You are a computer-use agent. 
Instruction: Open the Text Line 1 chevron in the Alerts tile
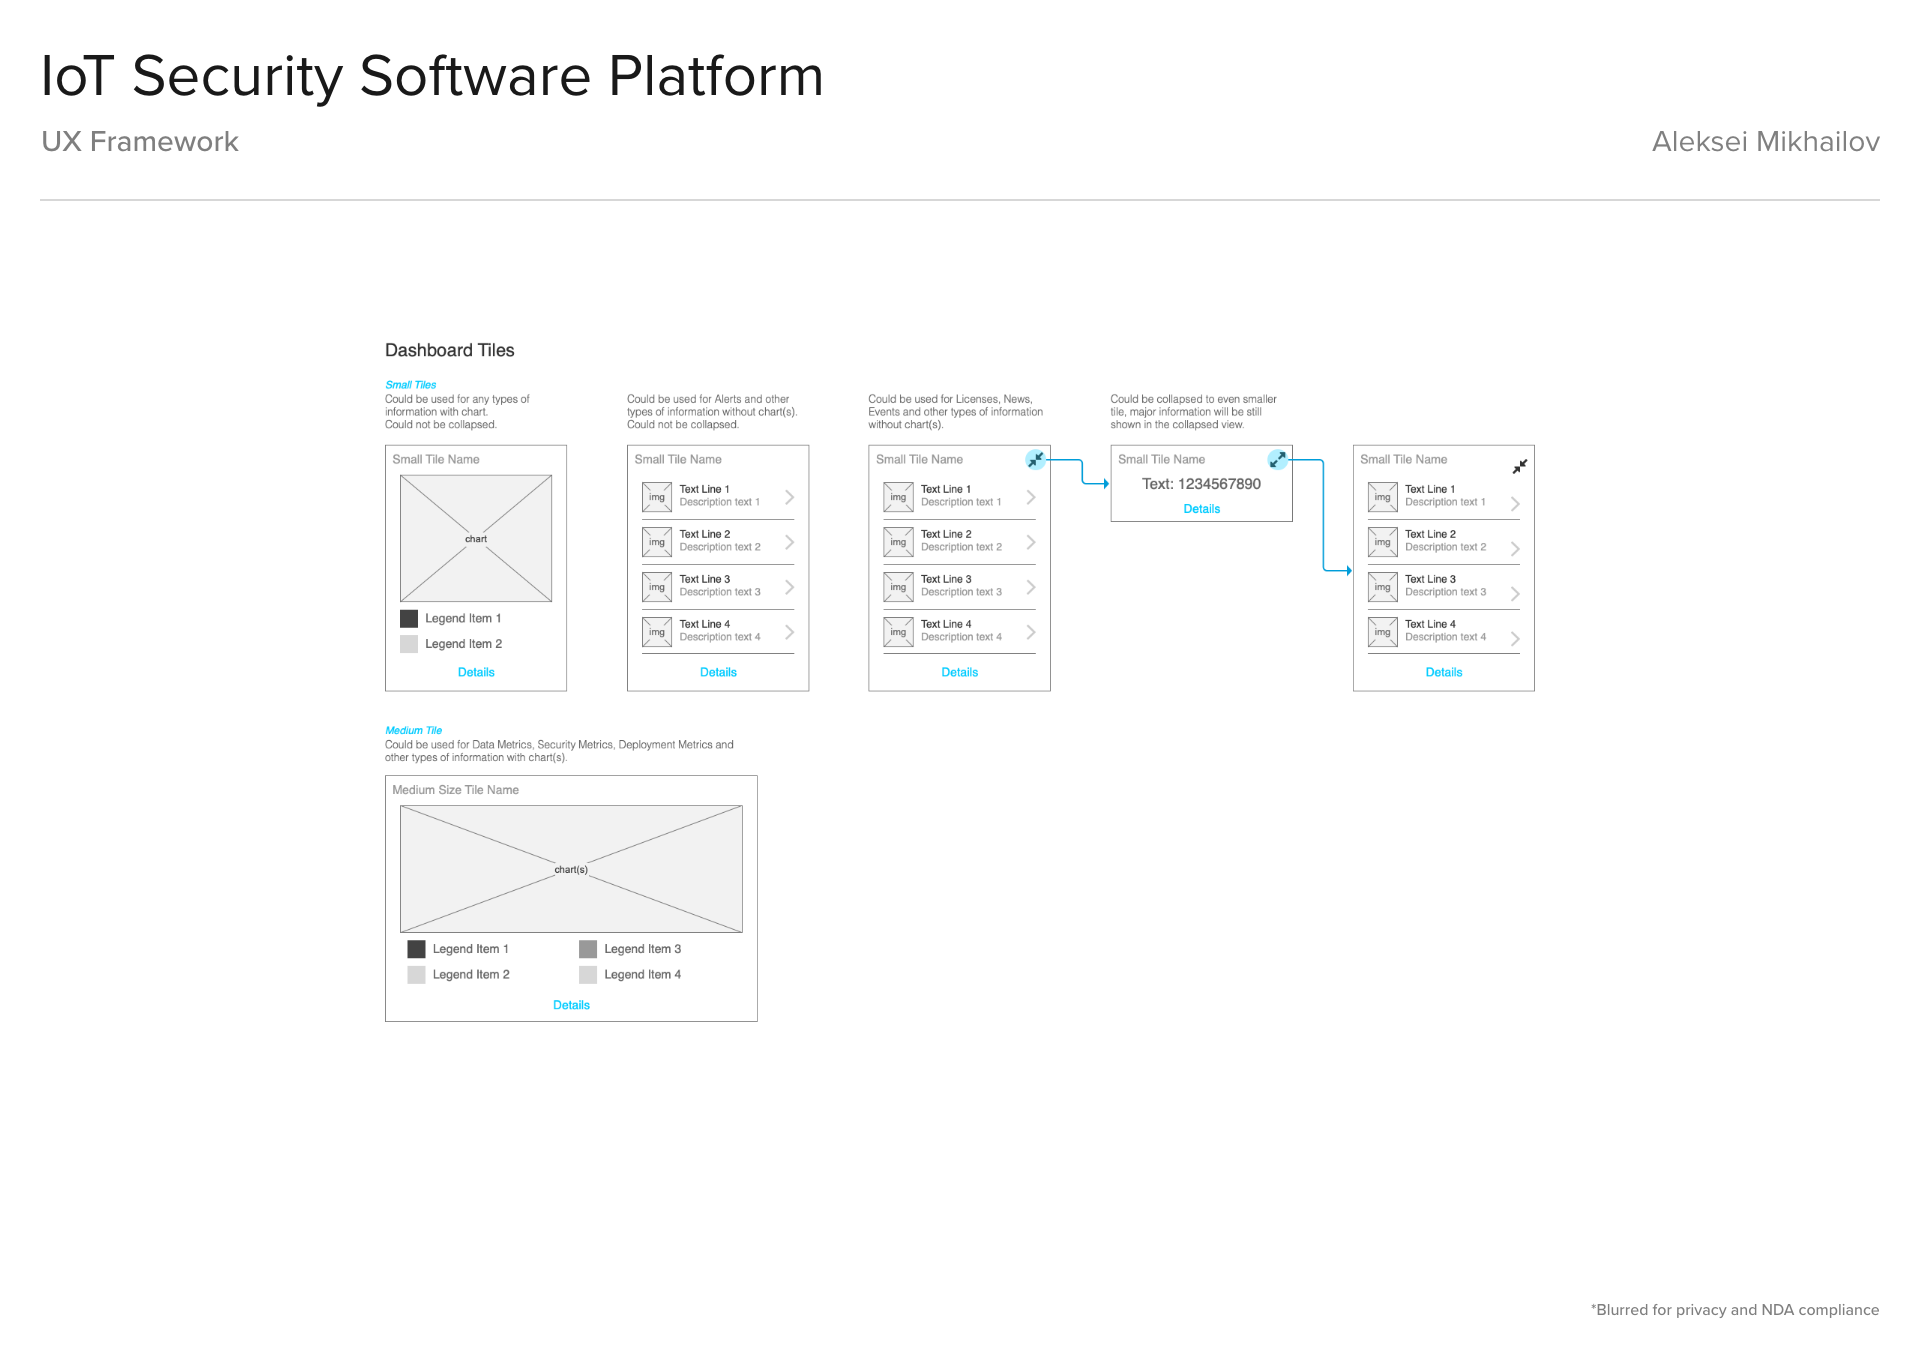[x=789, y=497]
